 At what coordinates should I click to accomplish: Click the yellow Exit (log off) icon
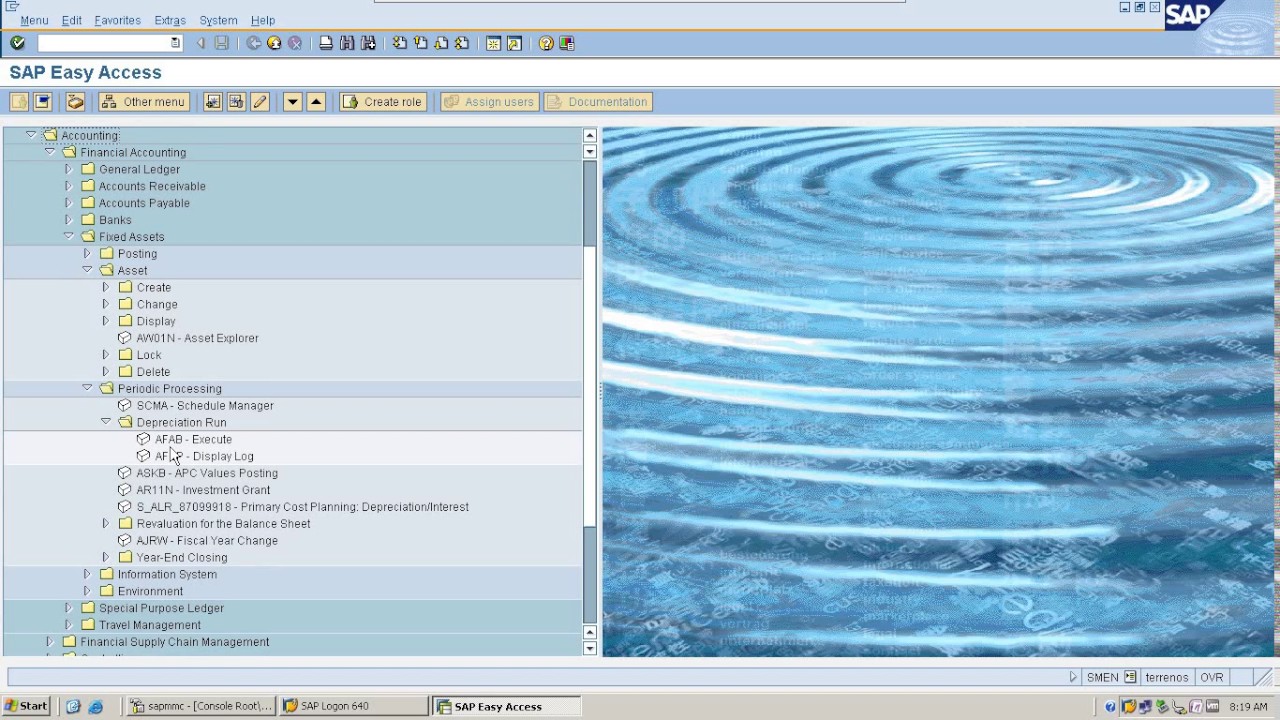[274, 43]
